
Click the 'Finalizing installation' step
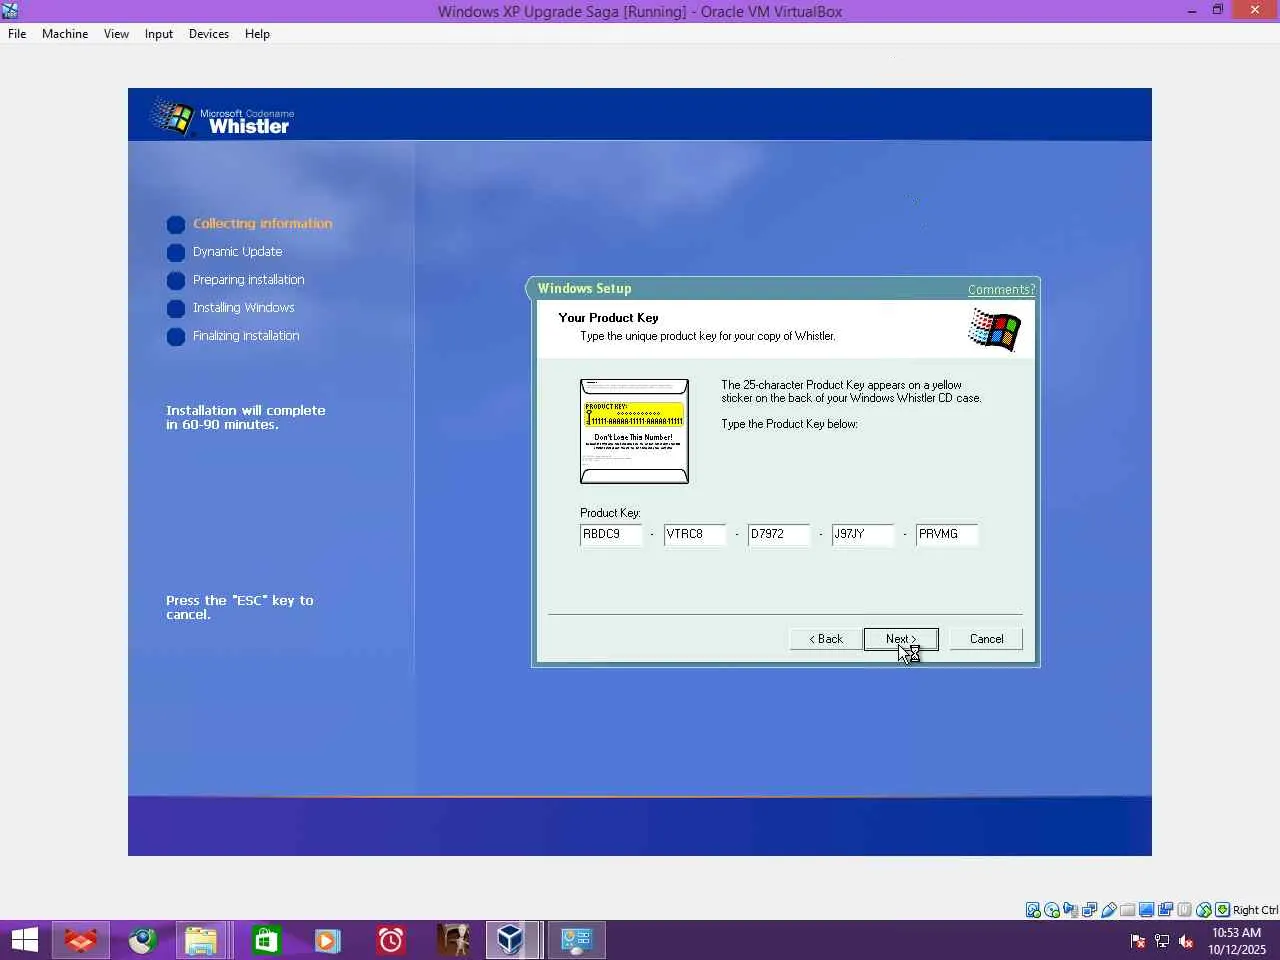click(x=246, y=336)
